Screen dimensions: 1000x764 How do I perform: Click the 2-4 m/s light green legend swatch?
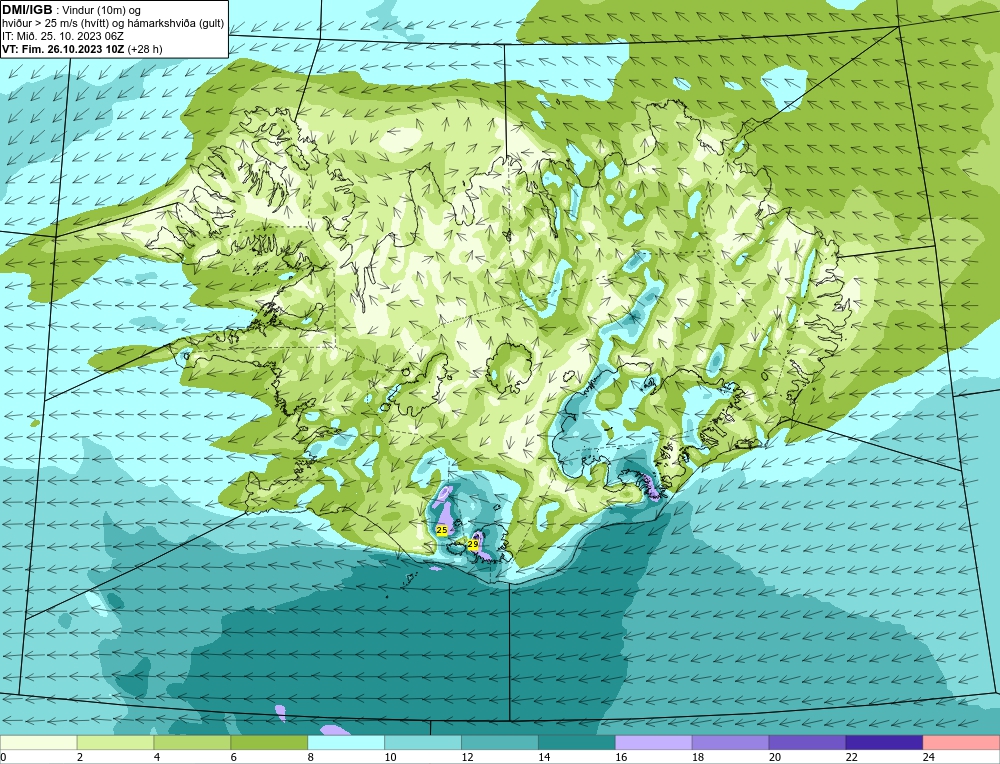pos(115,743)
